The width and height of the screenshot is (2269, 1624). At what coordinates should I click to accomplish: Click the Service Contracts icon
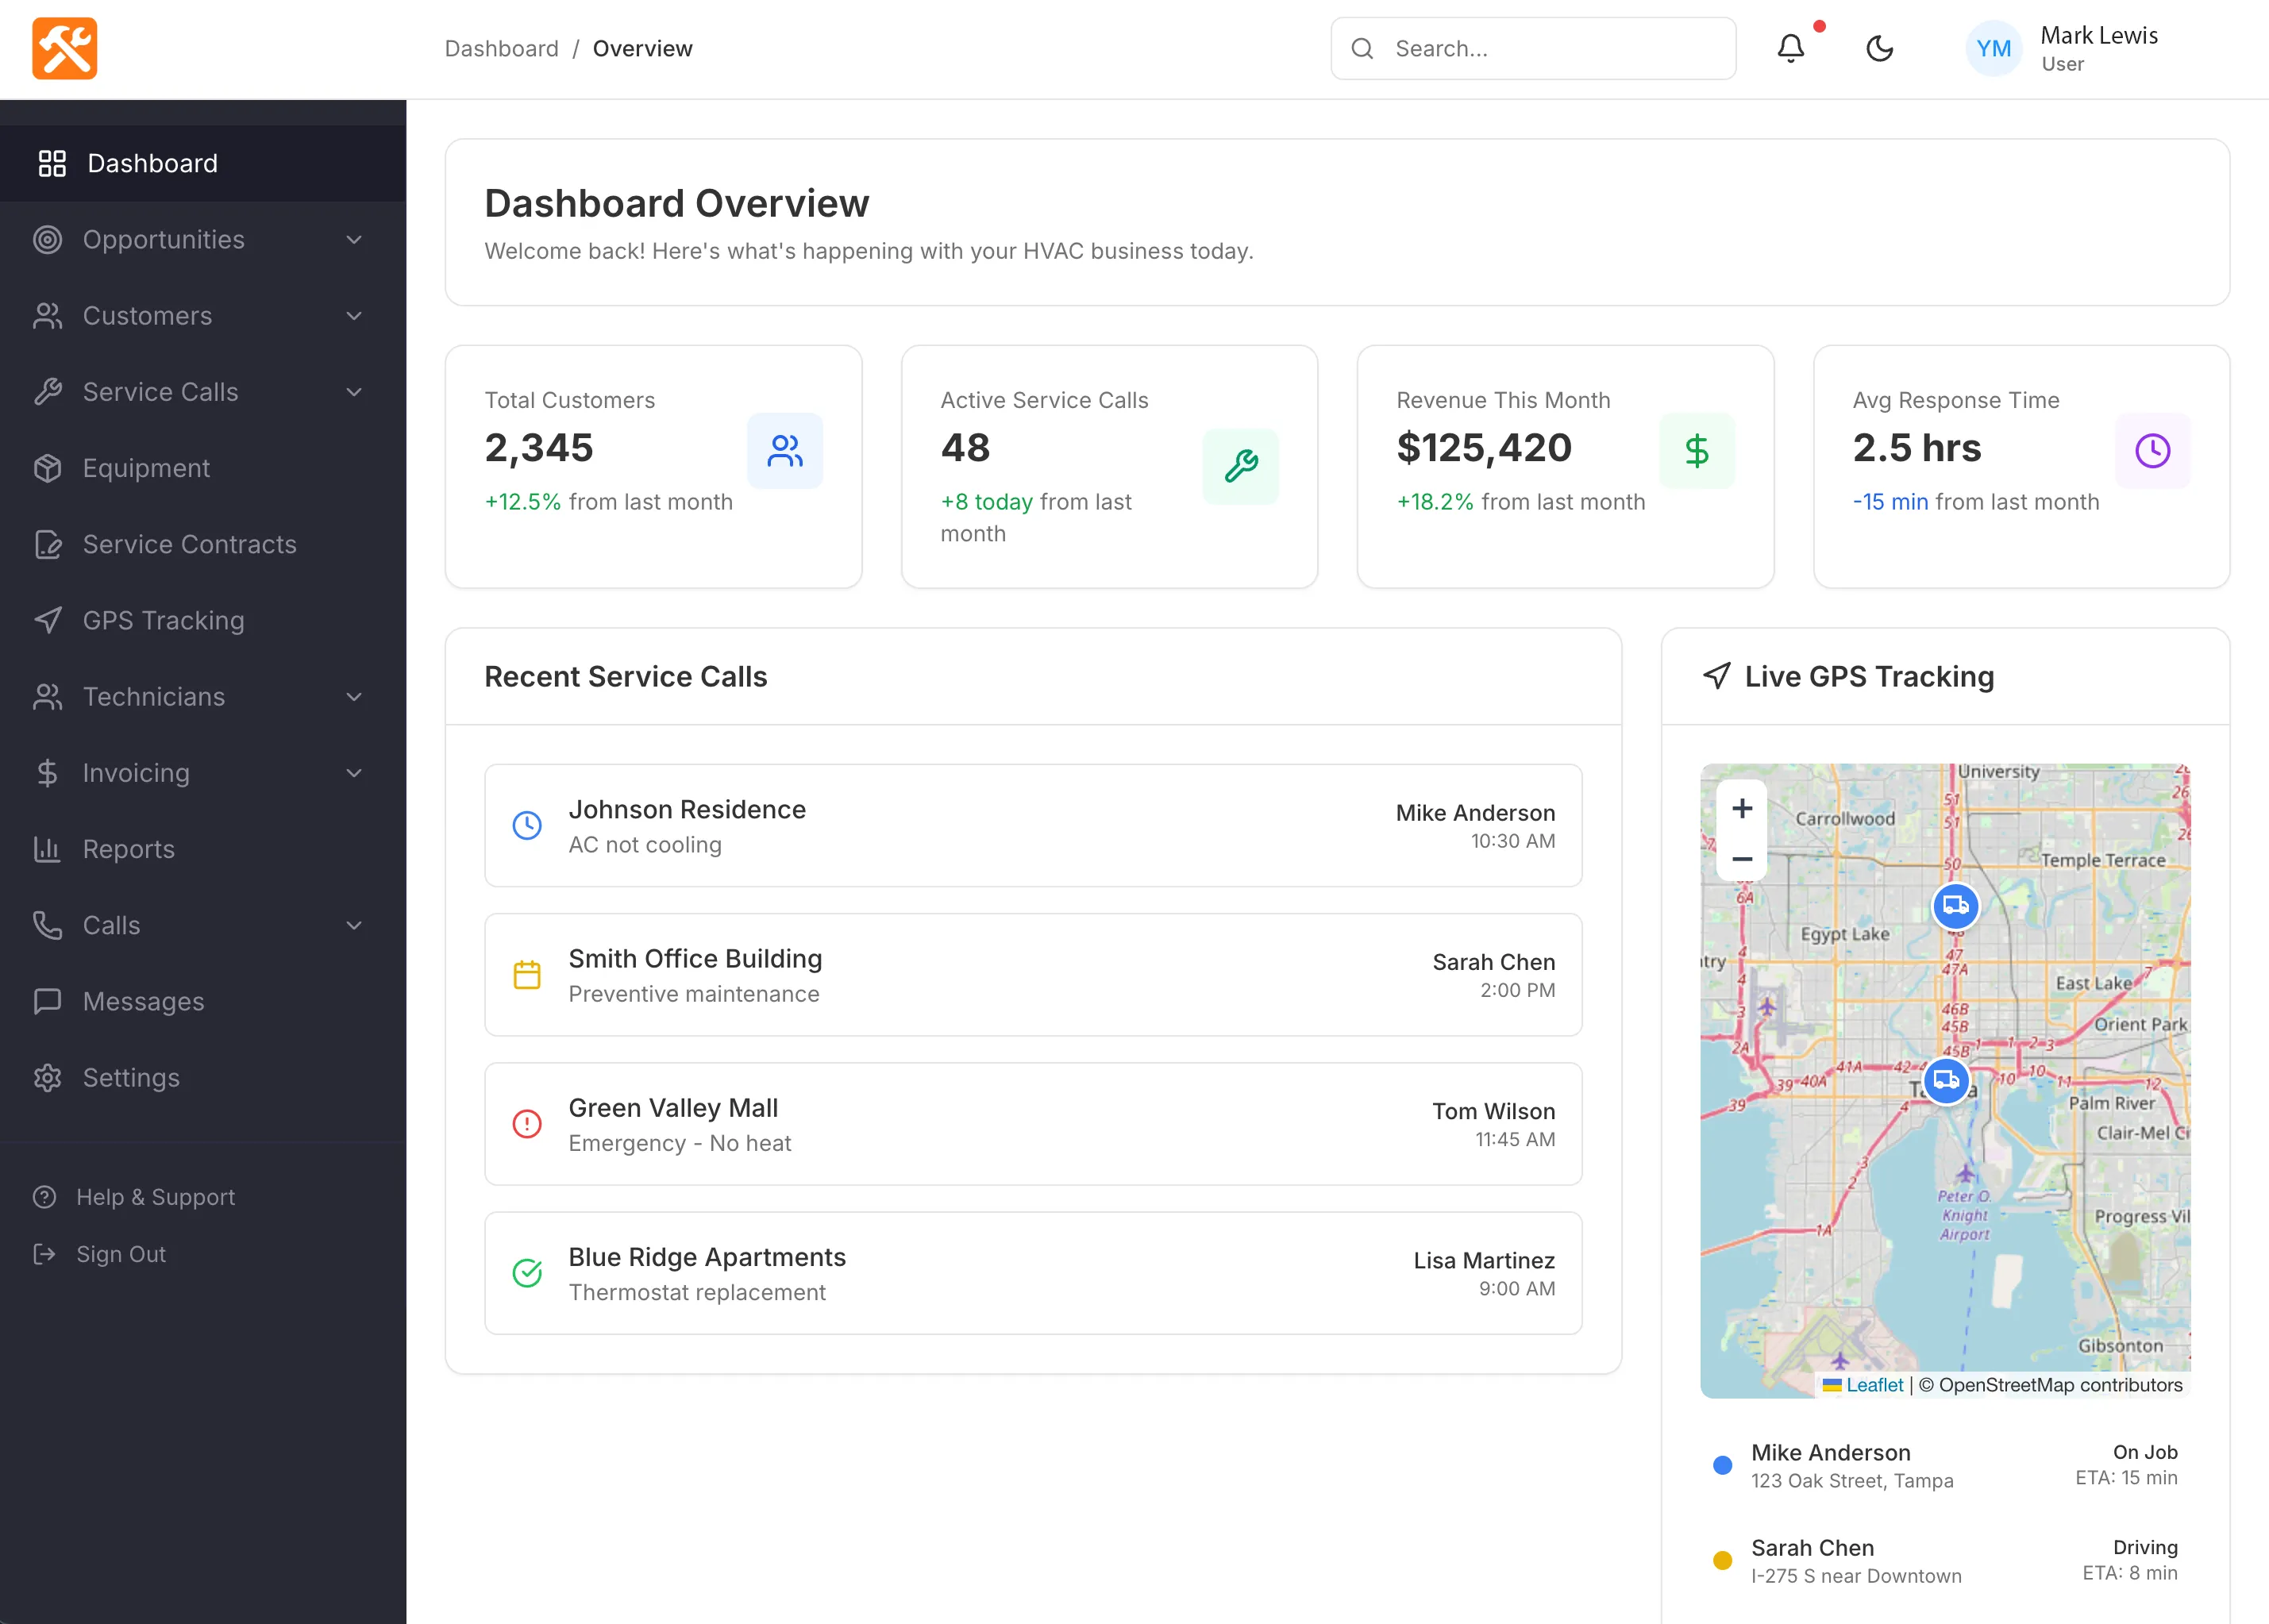(x=48, y=544)
